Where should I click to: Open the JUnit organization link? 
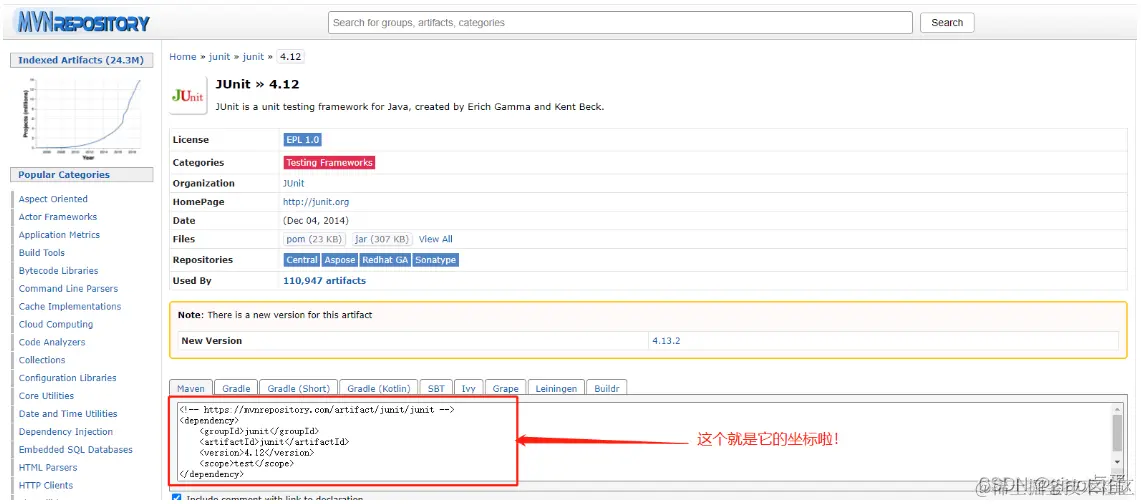(x=293, y=183)
